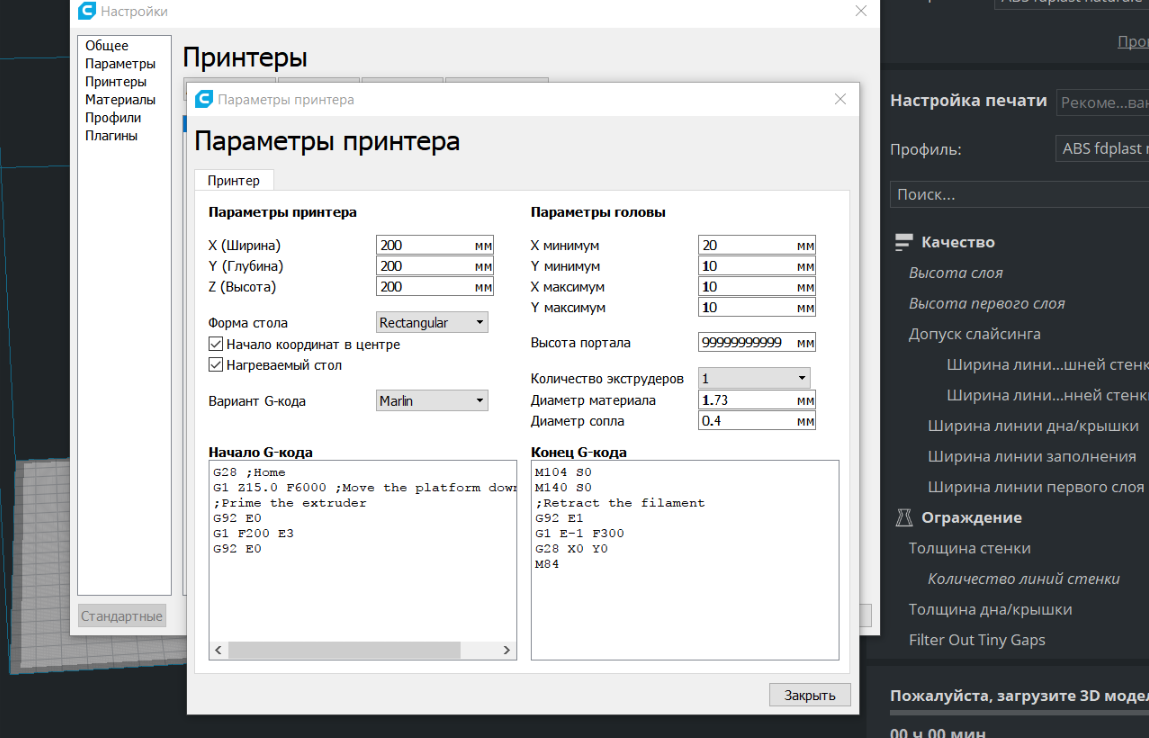The image size is (1149, 738).
Task: Click the Ограждение section icon
Action: (904, 517)
